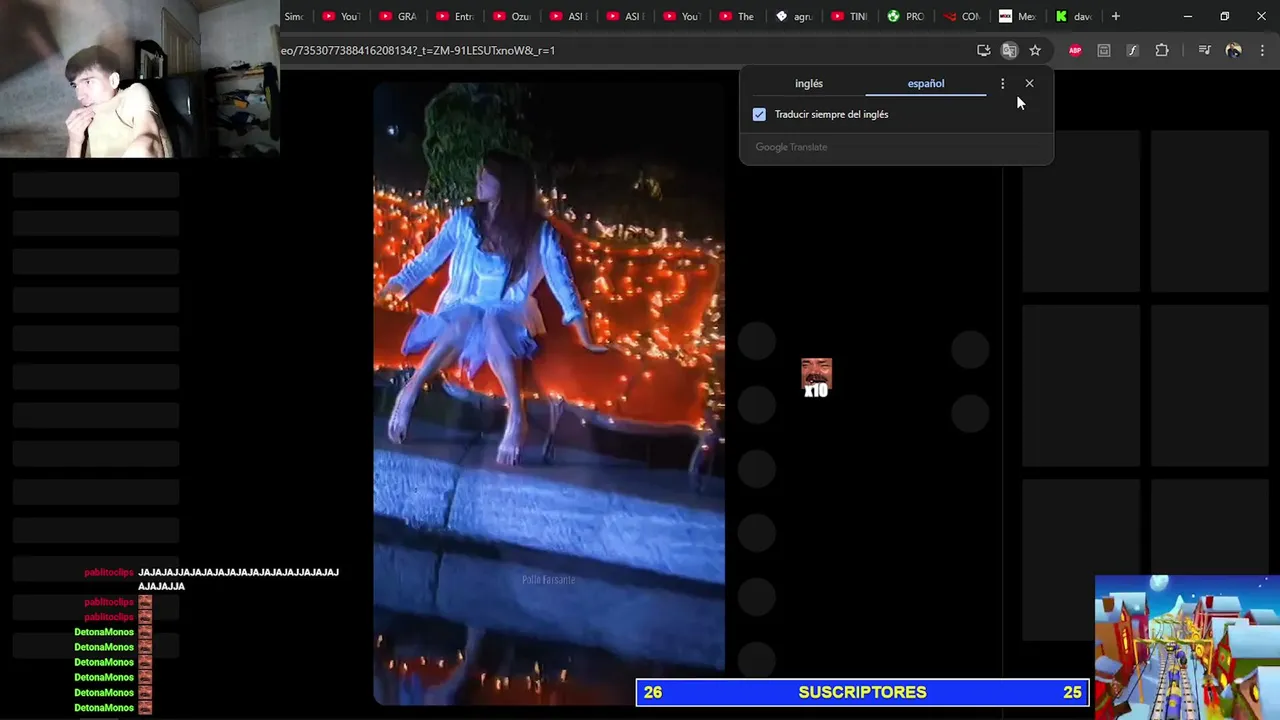Screen dimensions: 1280x720
Task: Select the 'español' language tab
Action: tap(926, 84)
